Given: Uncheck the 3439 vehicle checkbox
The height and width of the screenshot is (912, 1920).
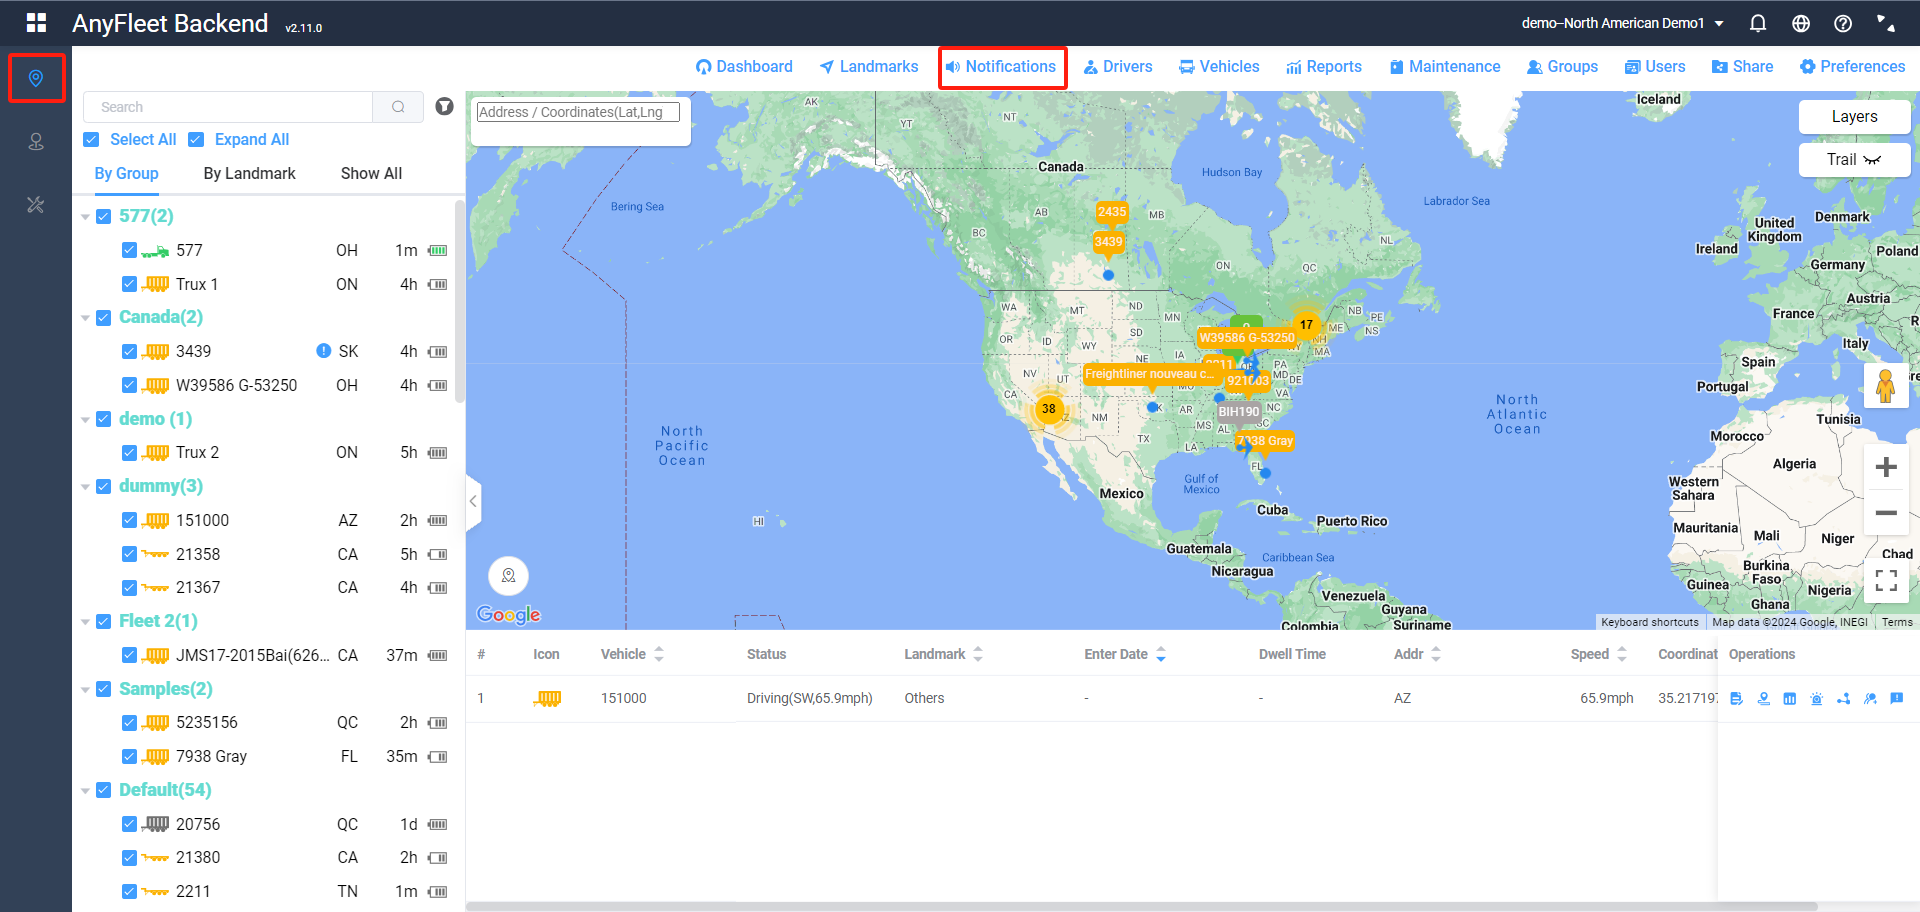Looking at the screenshot, I should 129,351.
